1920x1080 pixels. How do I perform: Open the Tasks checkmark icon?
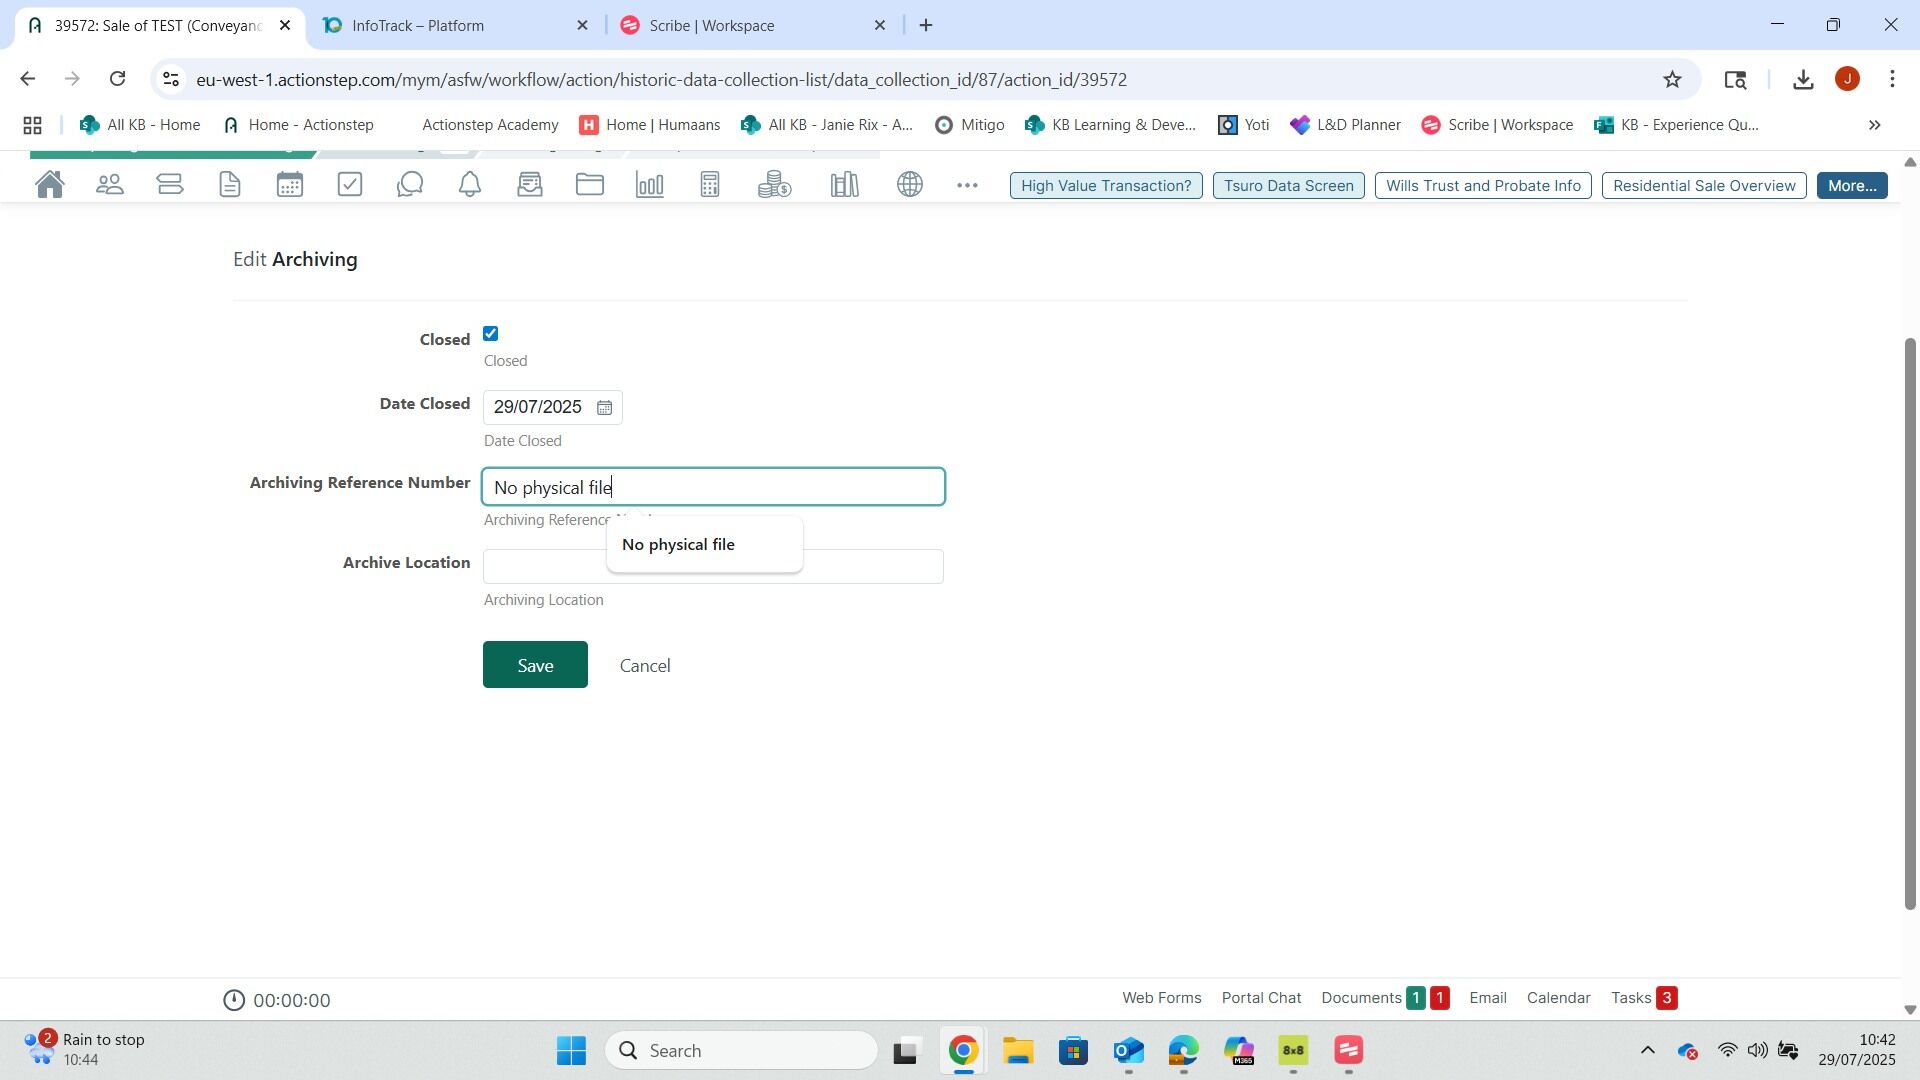point(350,185)
